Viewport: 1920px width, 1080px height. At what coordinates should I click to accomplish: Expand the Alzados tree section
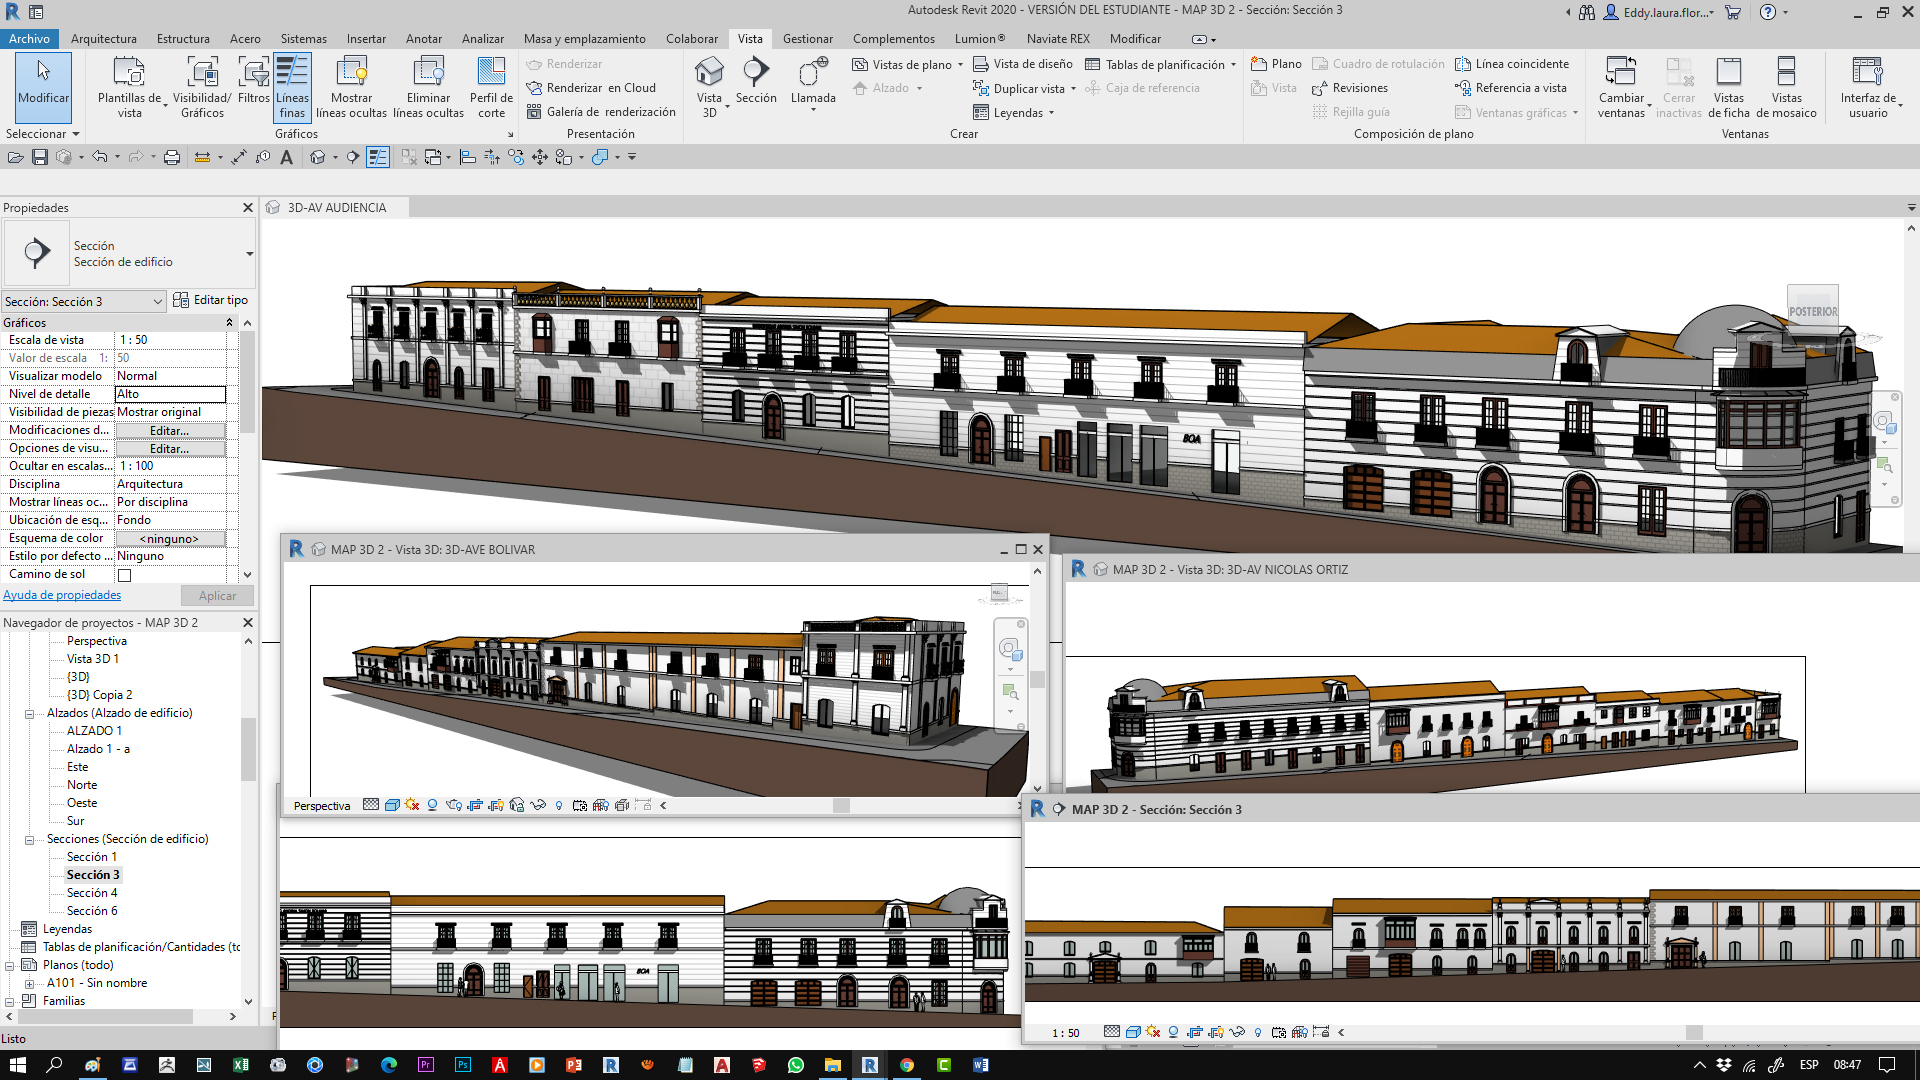(29, 713)
